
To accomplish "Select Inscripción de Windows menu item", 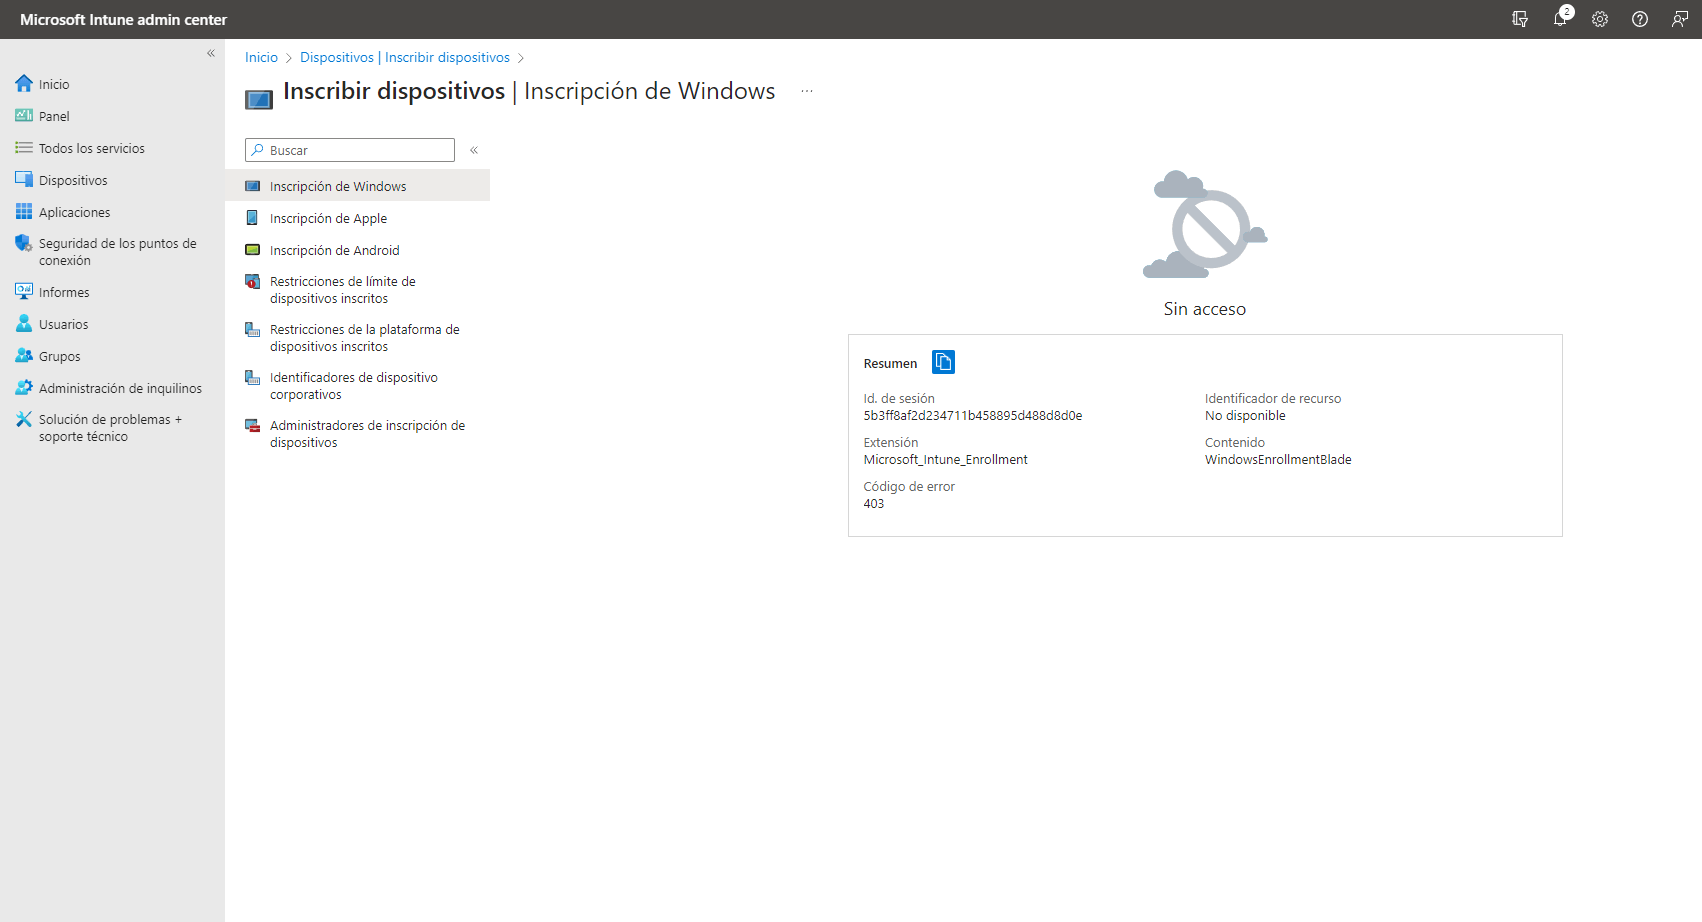I will tap(358, 186).
